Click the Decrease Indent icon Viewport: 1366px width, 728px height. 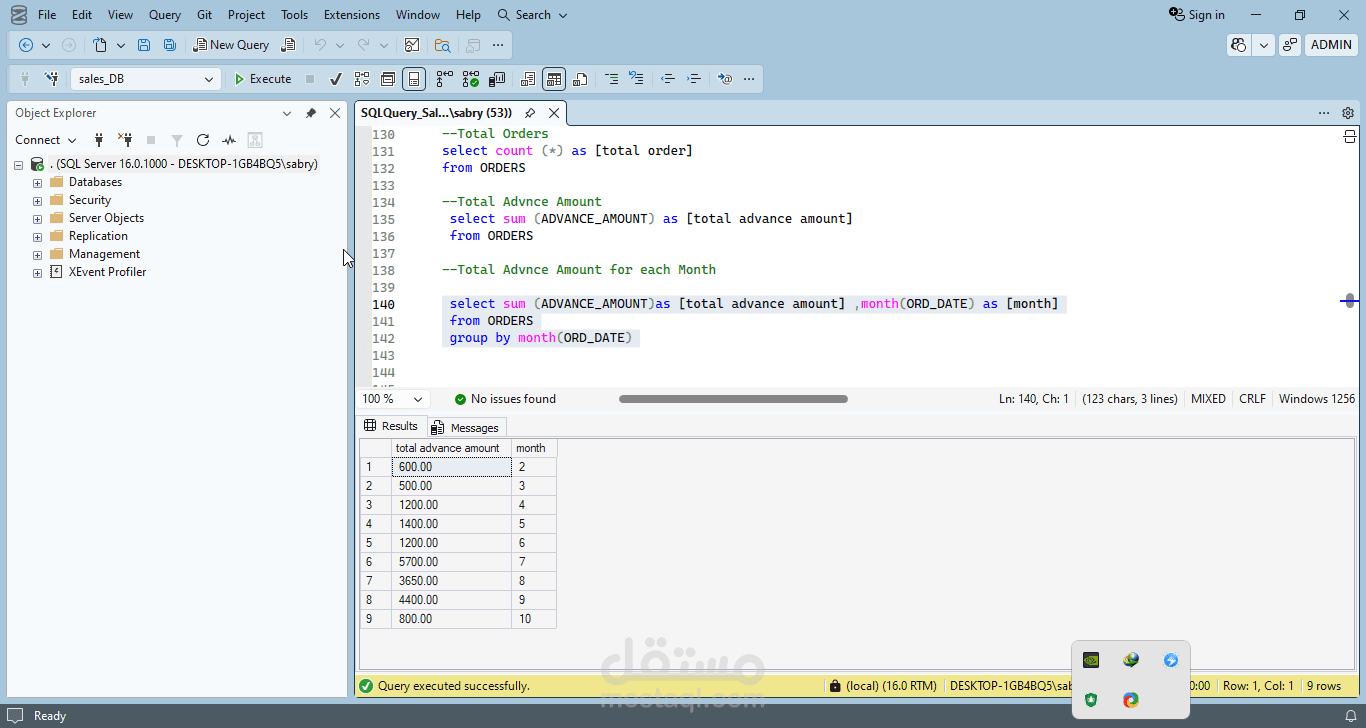pos(668,79)
